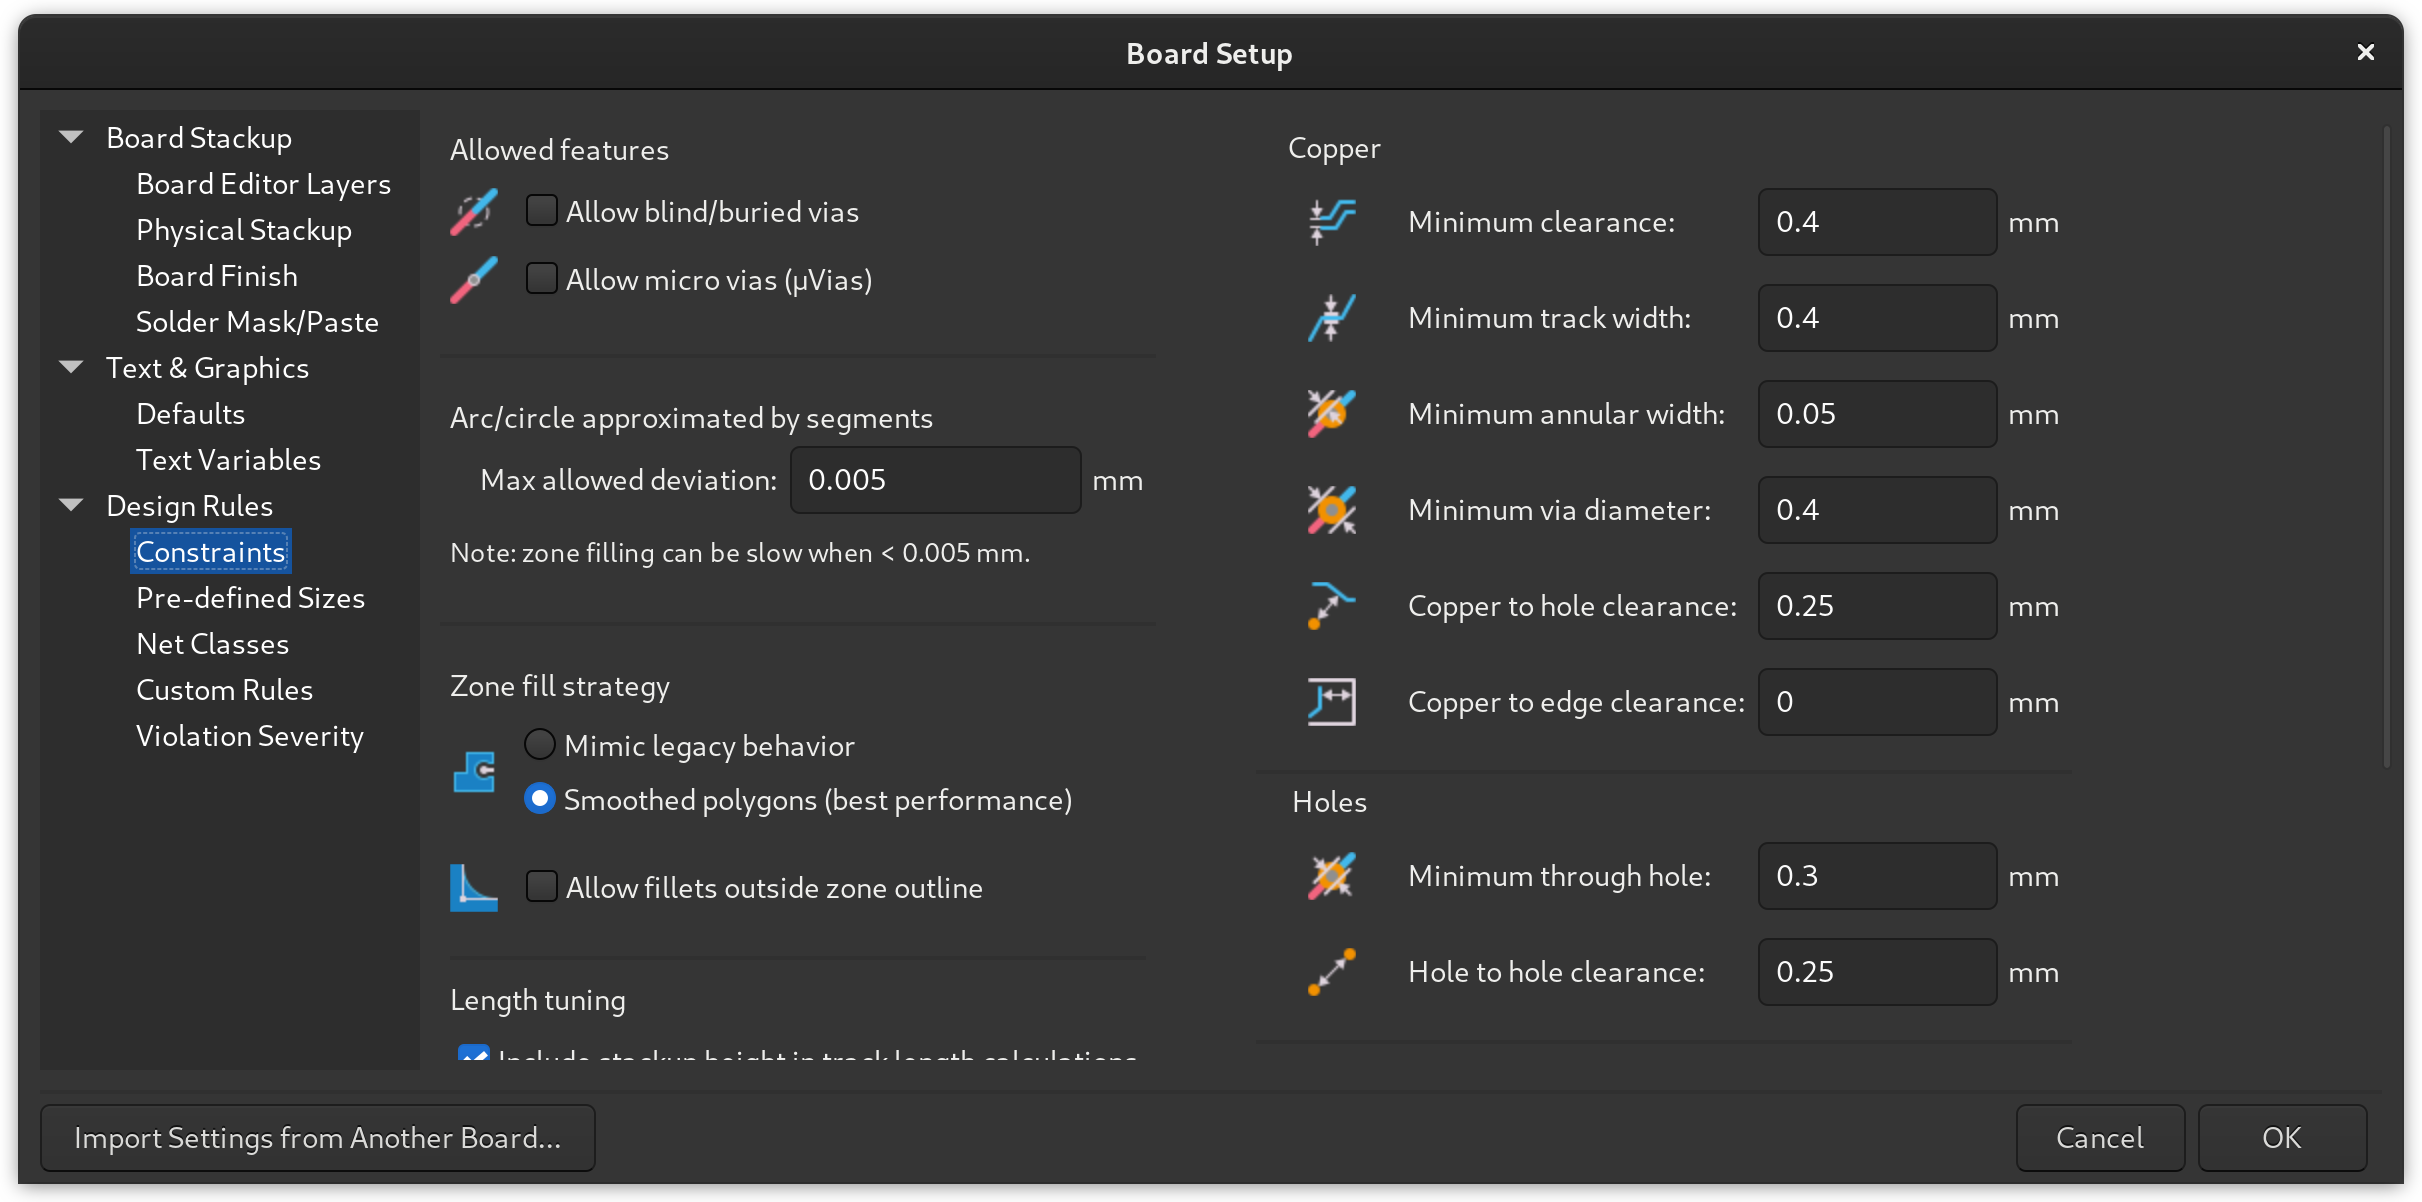Click the minimum track width icon
This screenshot has width=2422, height=1202.
1331,318
